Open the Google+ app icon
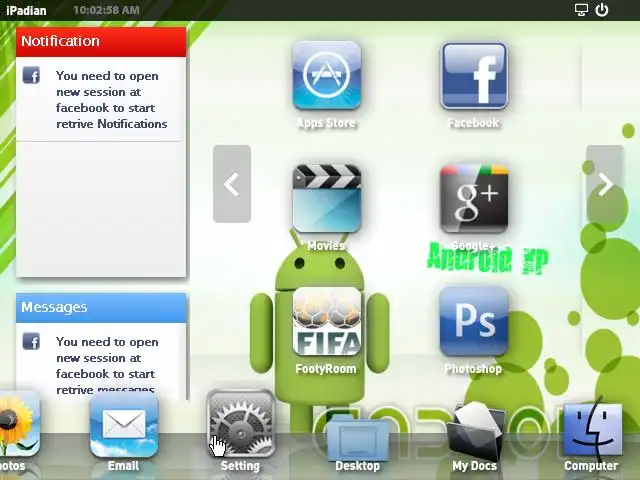Viewport: 640px width, 480px height. coord(474,198)
